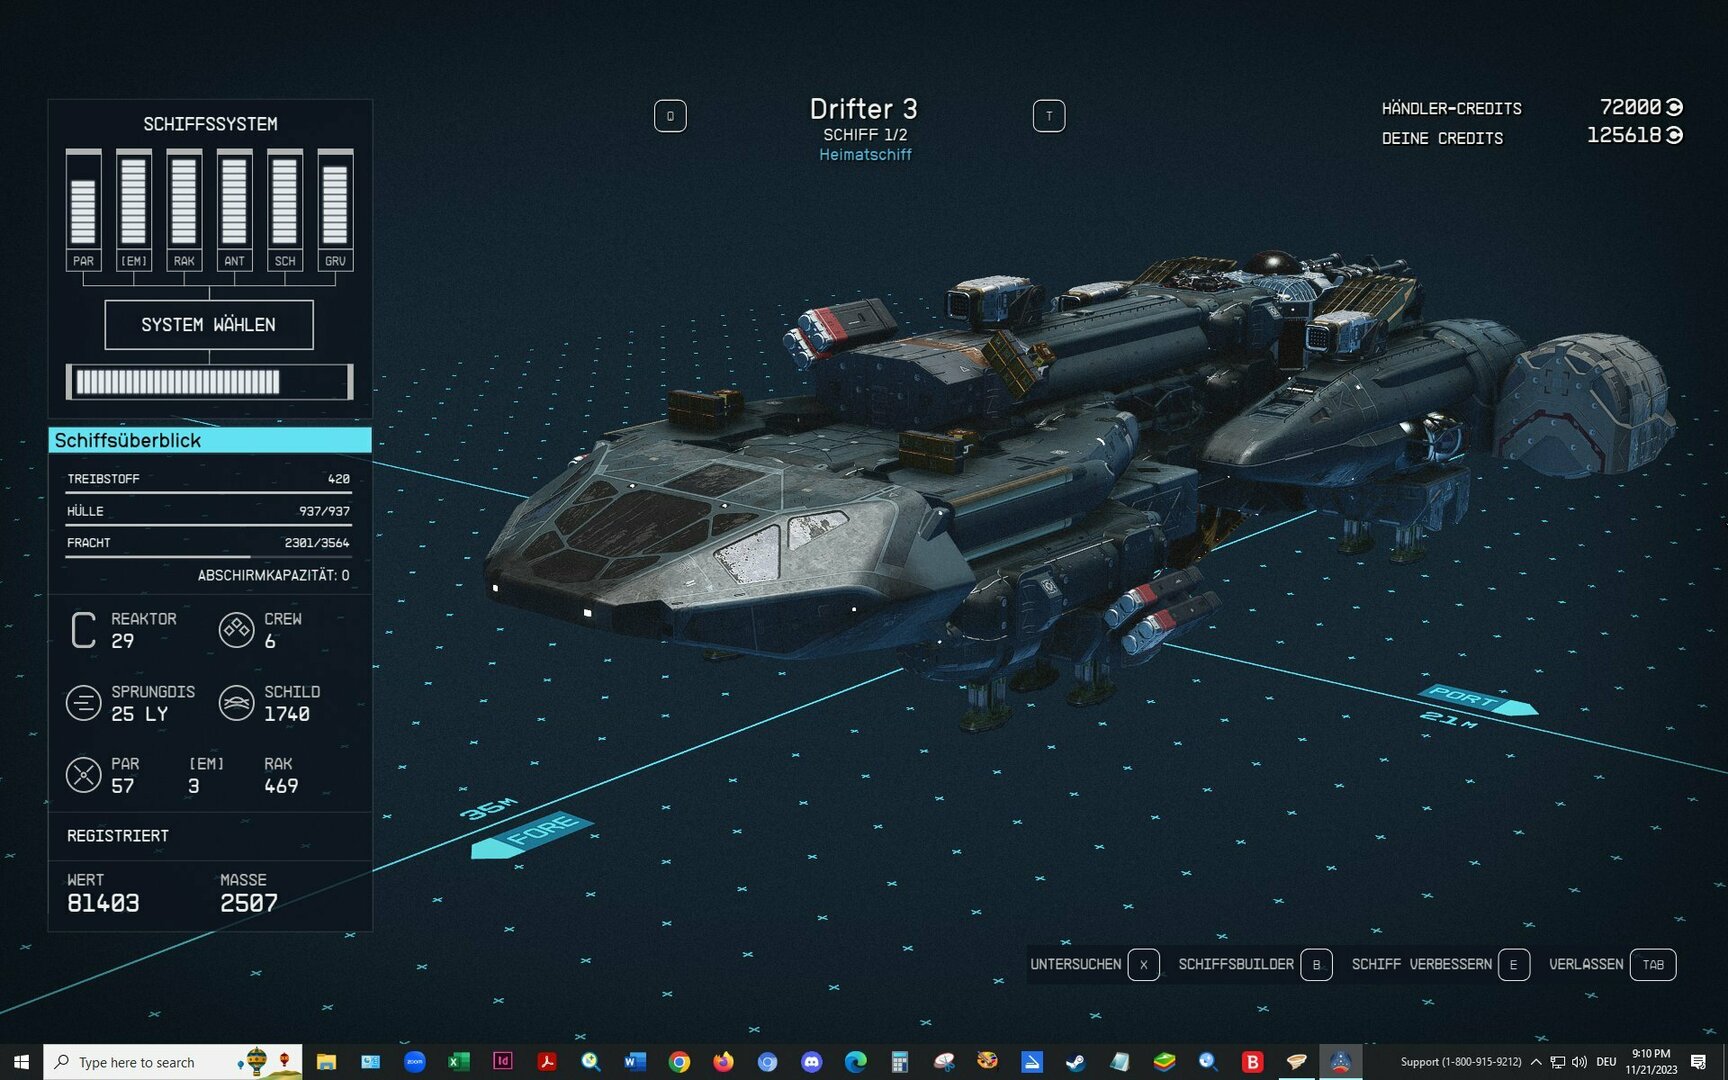Screen dimensions: 1728x1080
Task: Open Steam from the taskbar
Action: coord(1076,1062)
